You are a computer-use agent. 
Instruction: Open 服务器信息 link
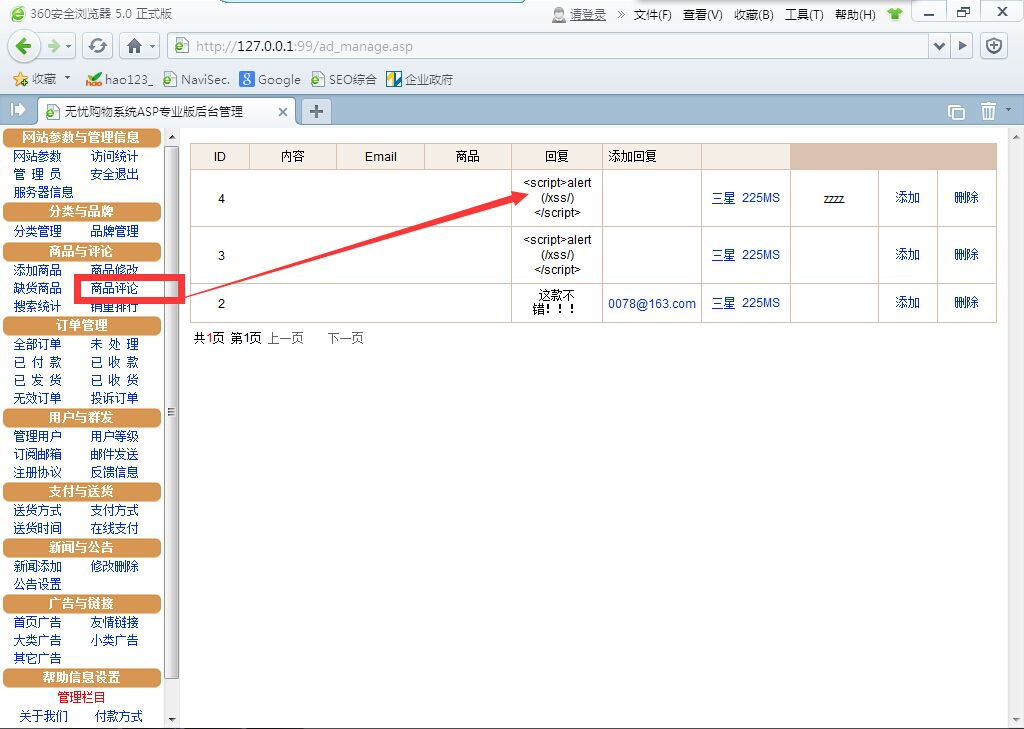point(43,192)
